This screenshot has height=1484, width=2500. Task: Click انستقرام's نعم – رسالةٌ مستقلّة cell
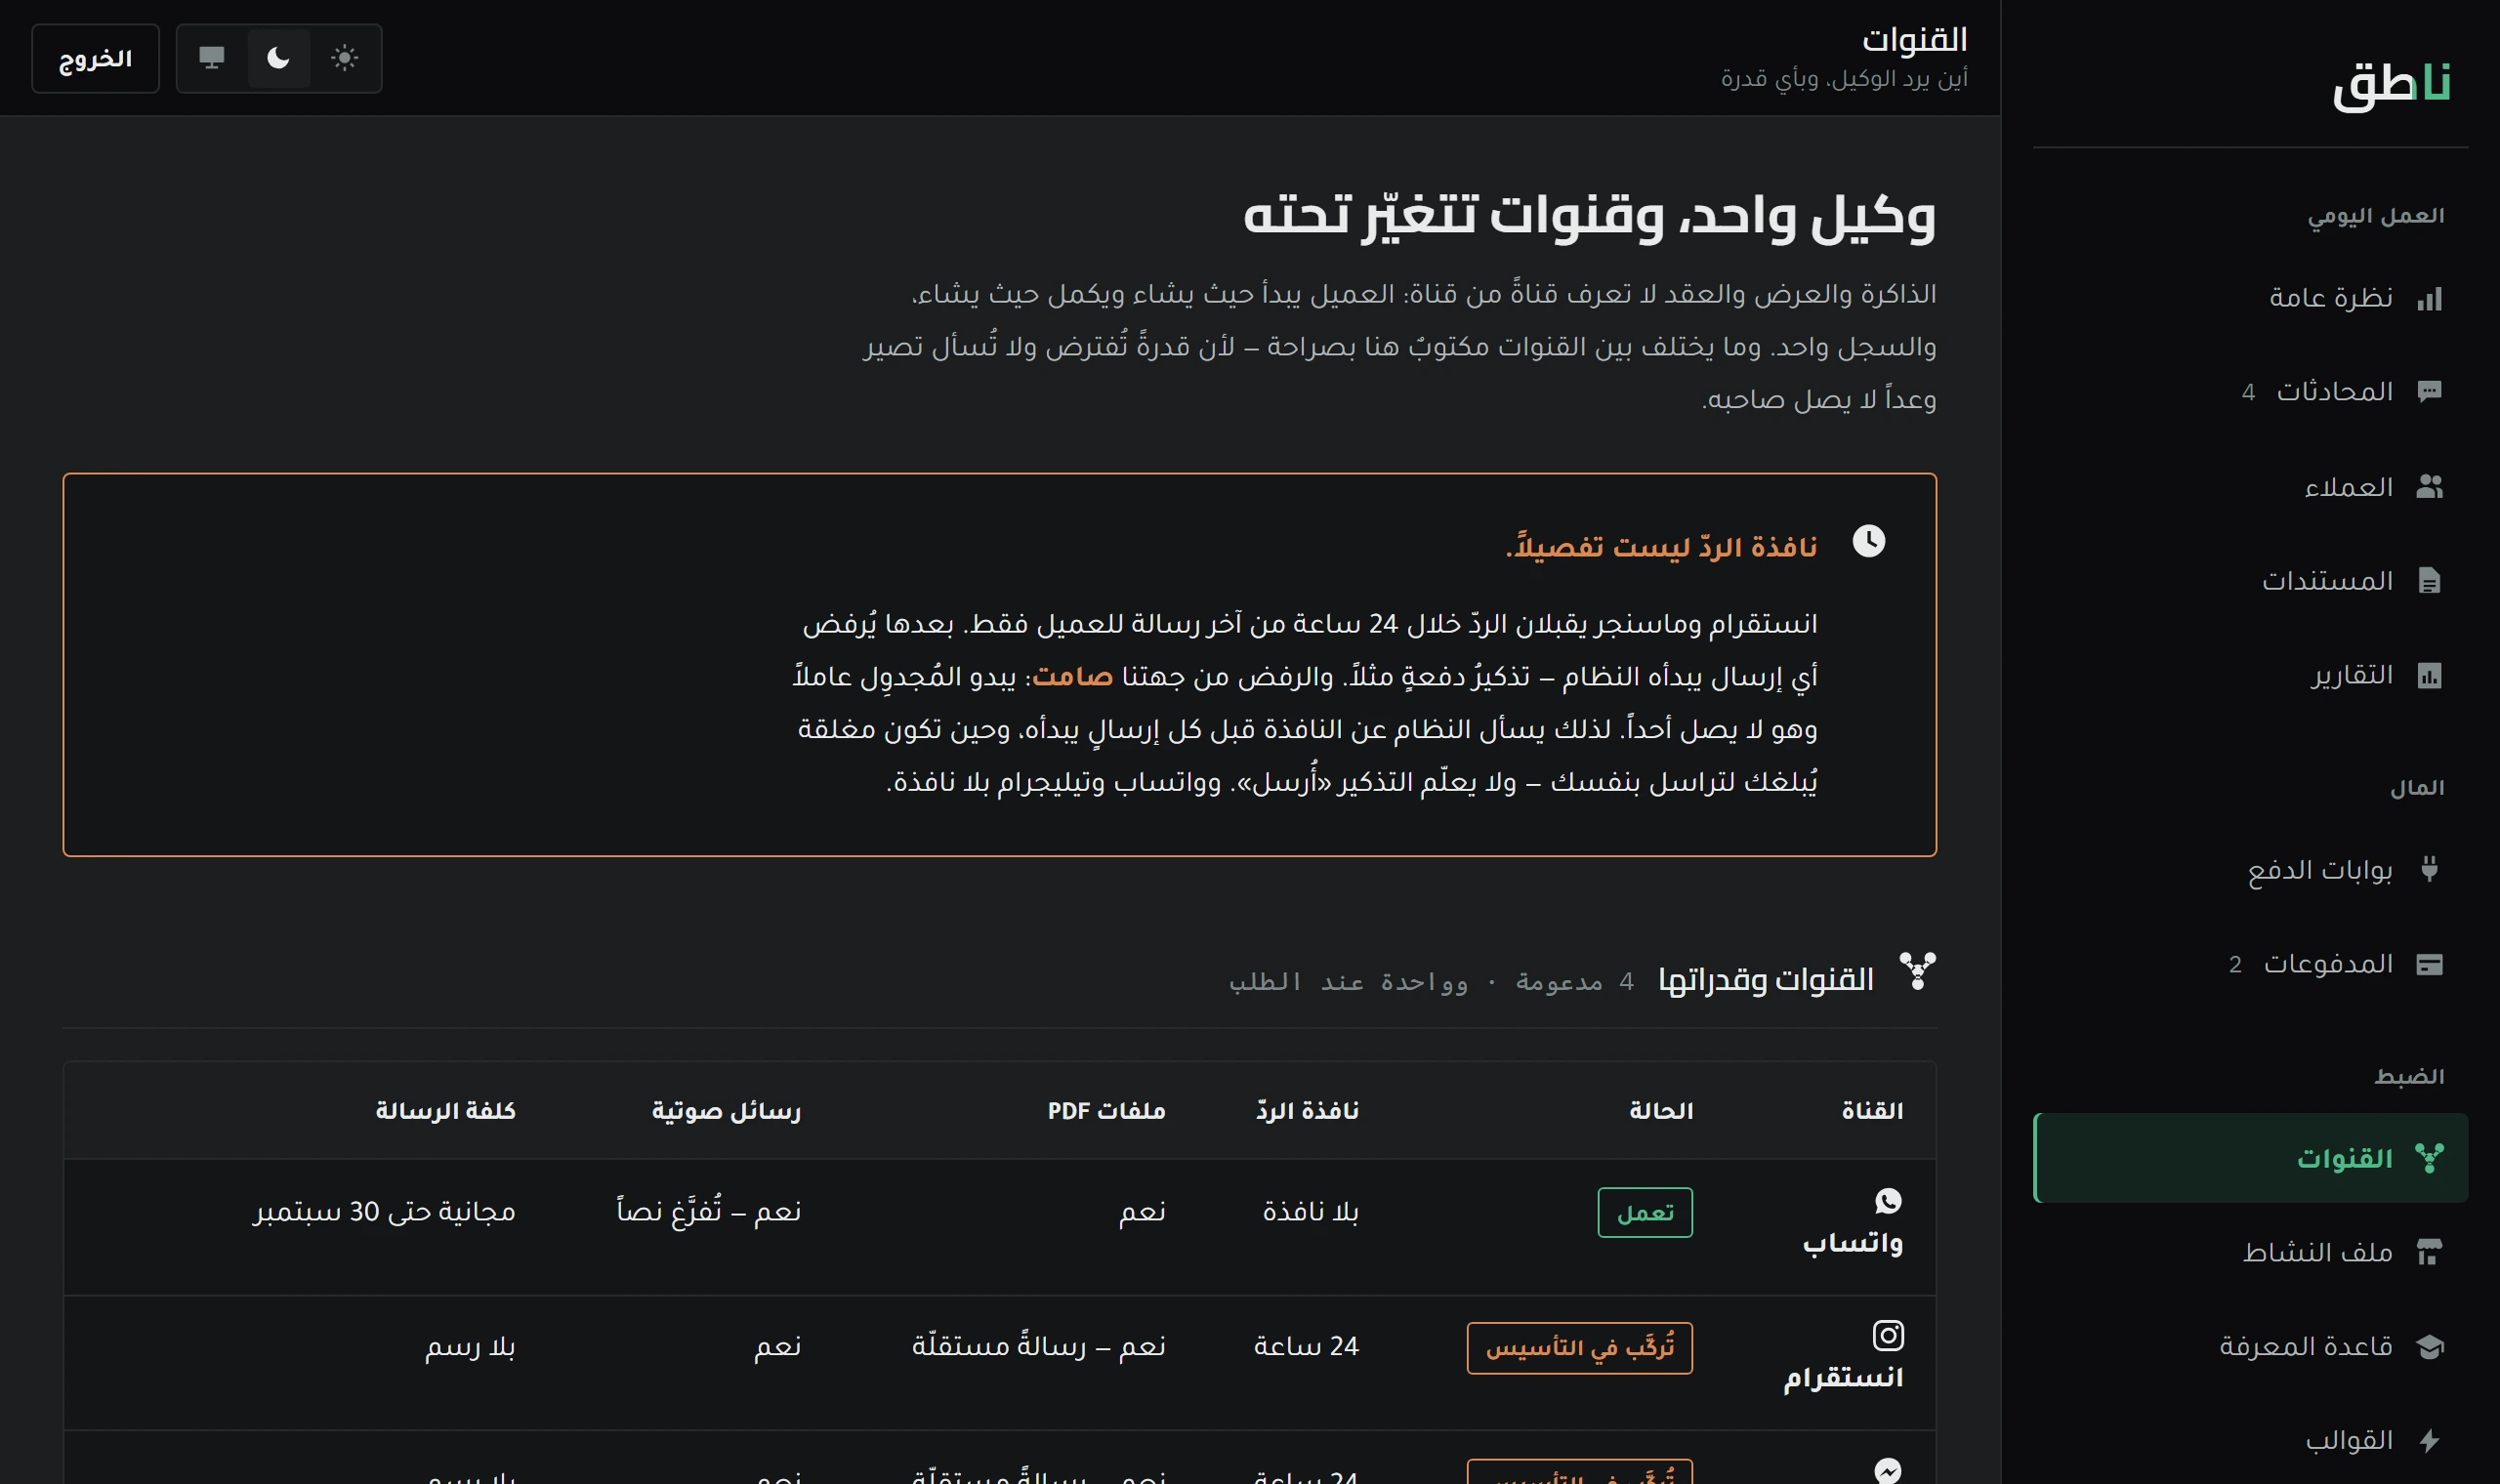(1038, 1347)
